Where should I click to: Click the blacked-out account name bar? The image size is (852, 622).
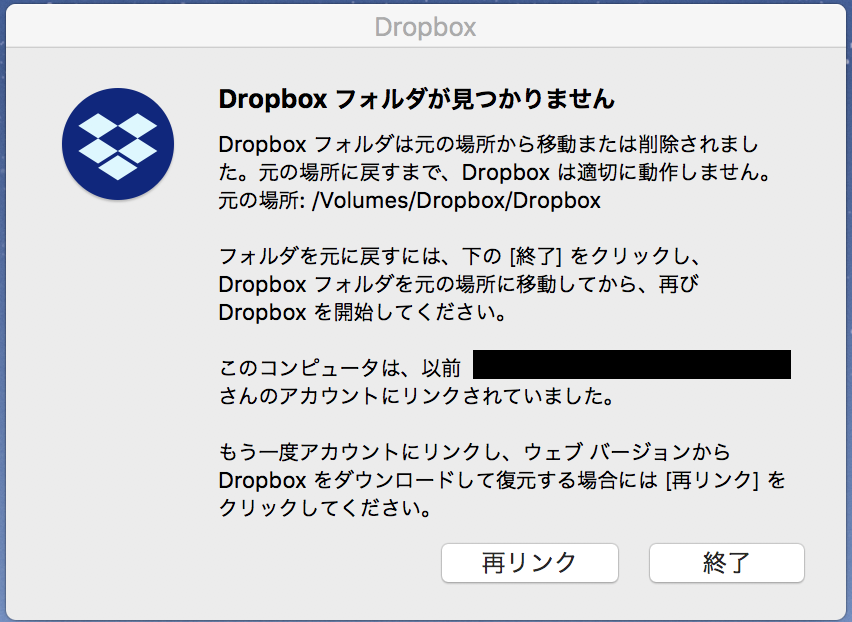tap(632, 365)
